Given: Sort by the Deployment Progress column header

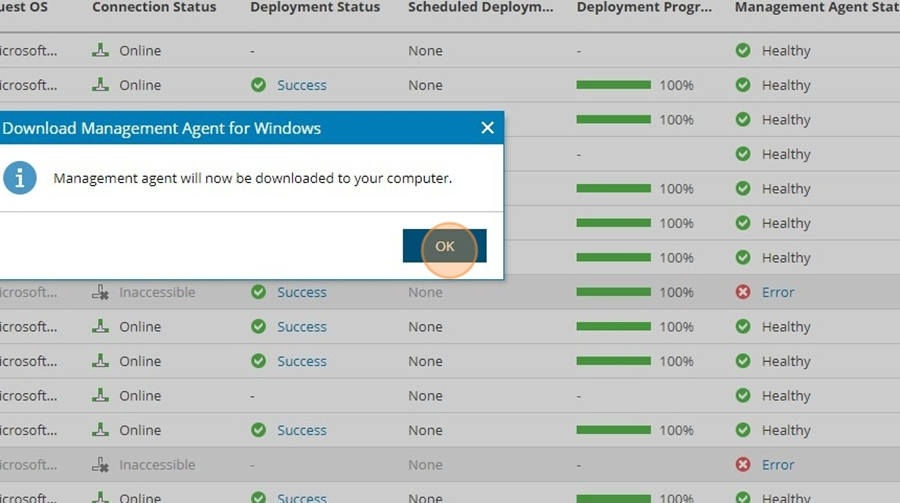Looking at the screenshot, I should point(644,7).
